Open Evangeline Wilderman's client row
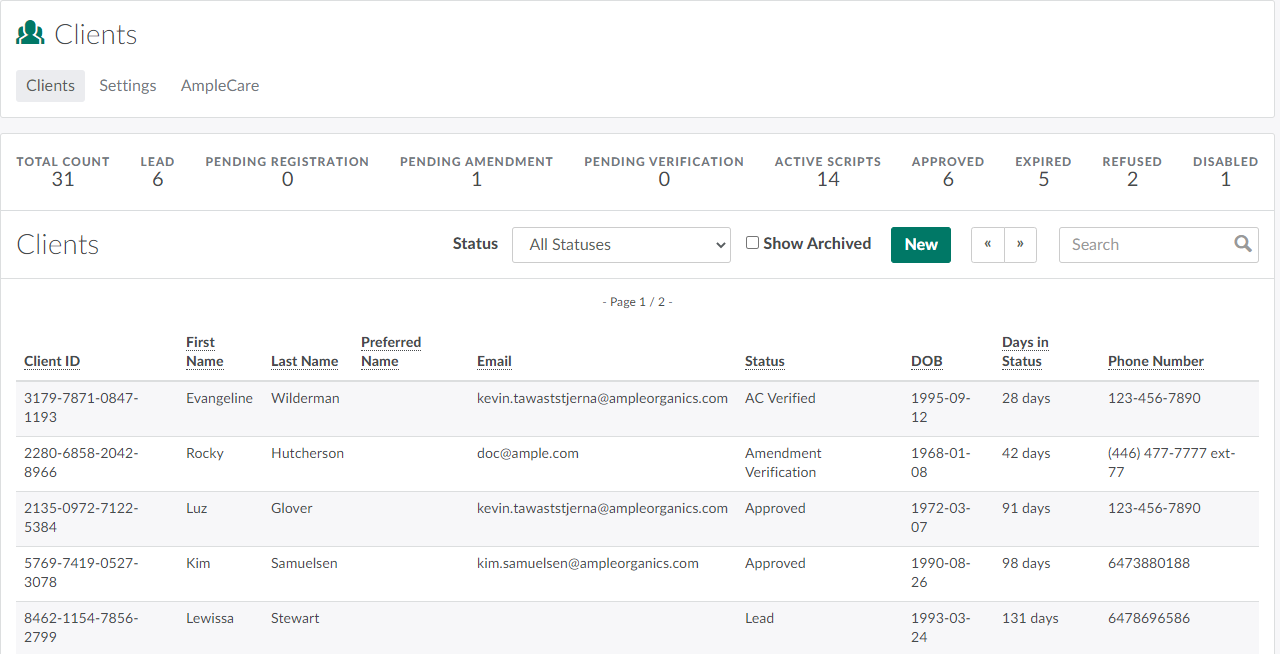This screenshot has height=654, width=1280. 304,399
